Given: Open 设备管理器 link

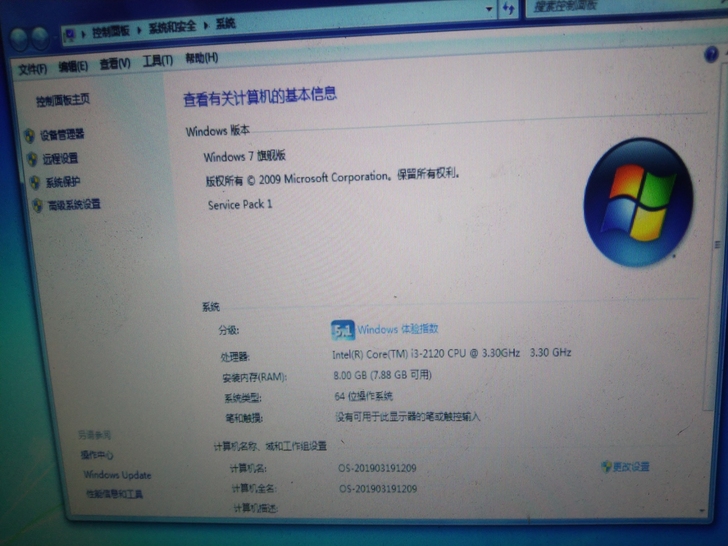Looking at the screenshot, I should (62, 135).
